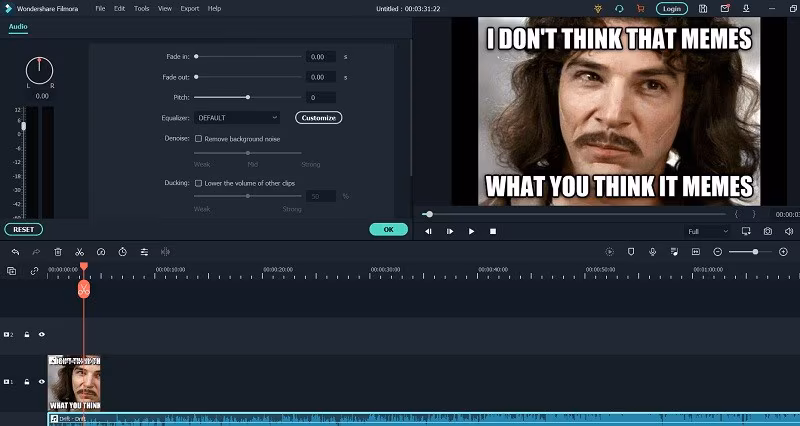800x426 pixels.
Task: Click the timeline zoom slider
Action: (750, 252)
